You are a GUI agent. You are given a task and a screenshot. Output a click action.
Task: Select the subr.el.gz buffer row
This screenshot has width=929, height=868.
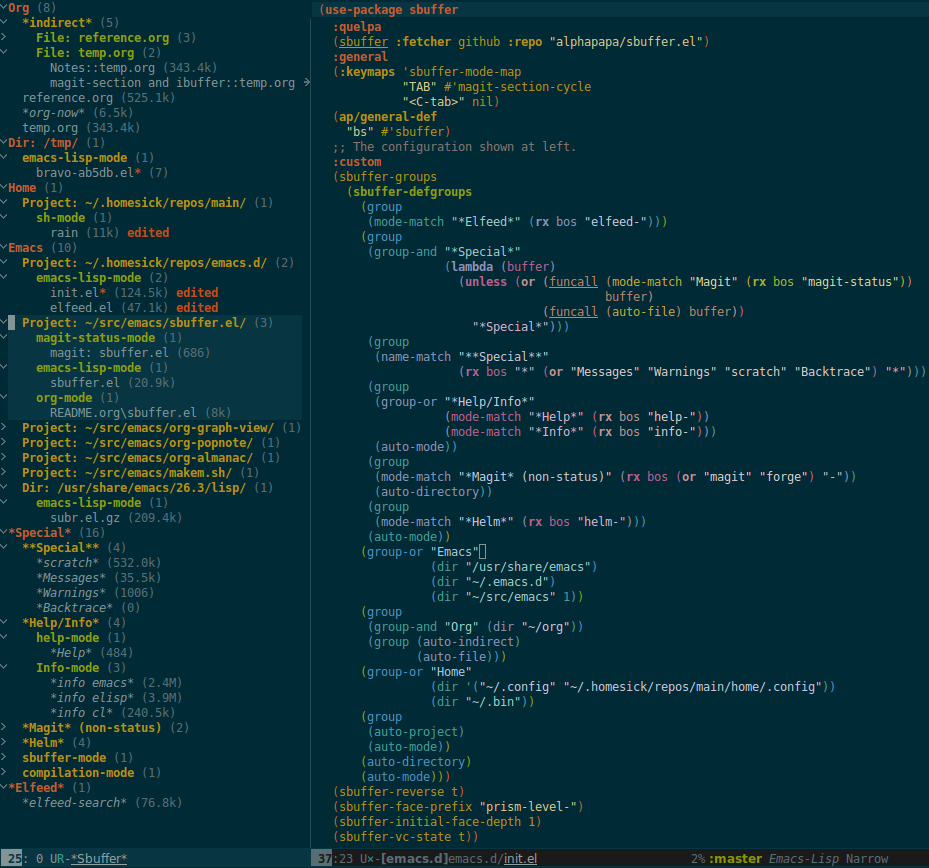pos(116,517)
